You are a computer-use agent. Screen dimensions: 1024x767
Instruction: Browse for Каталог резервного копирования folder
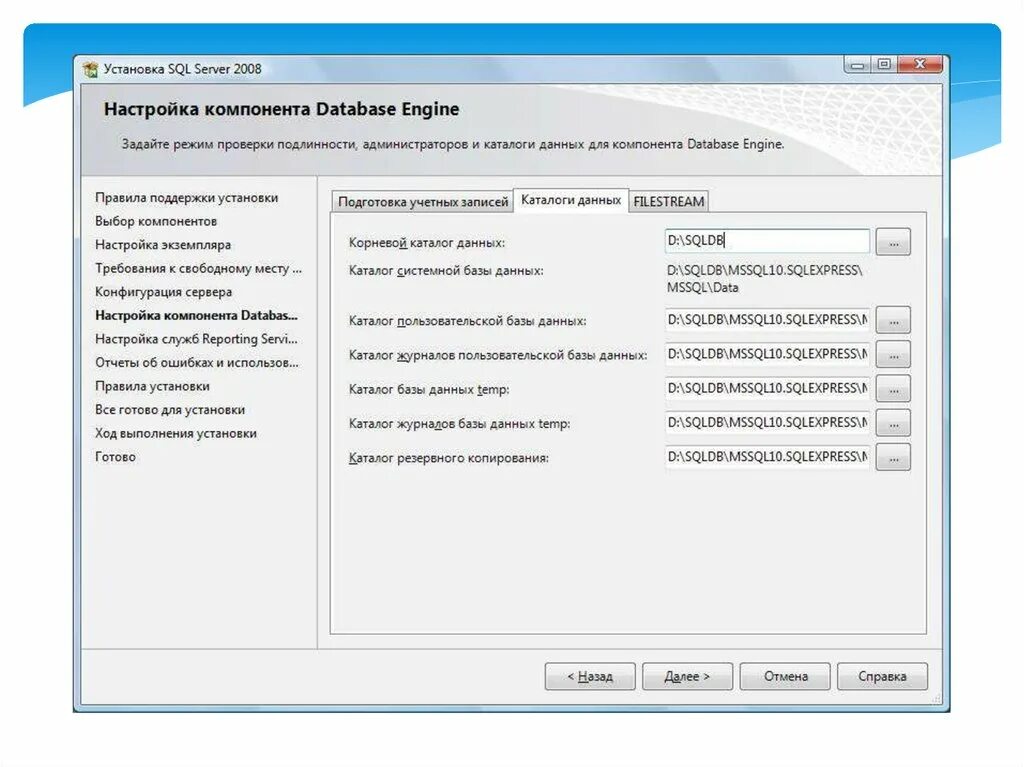[x=893, y=458]
